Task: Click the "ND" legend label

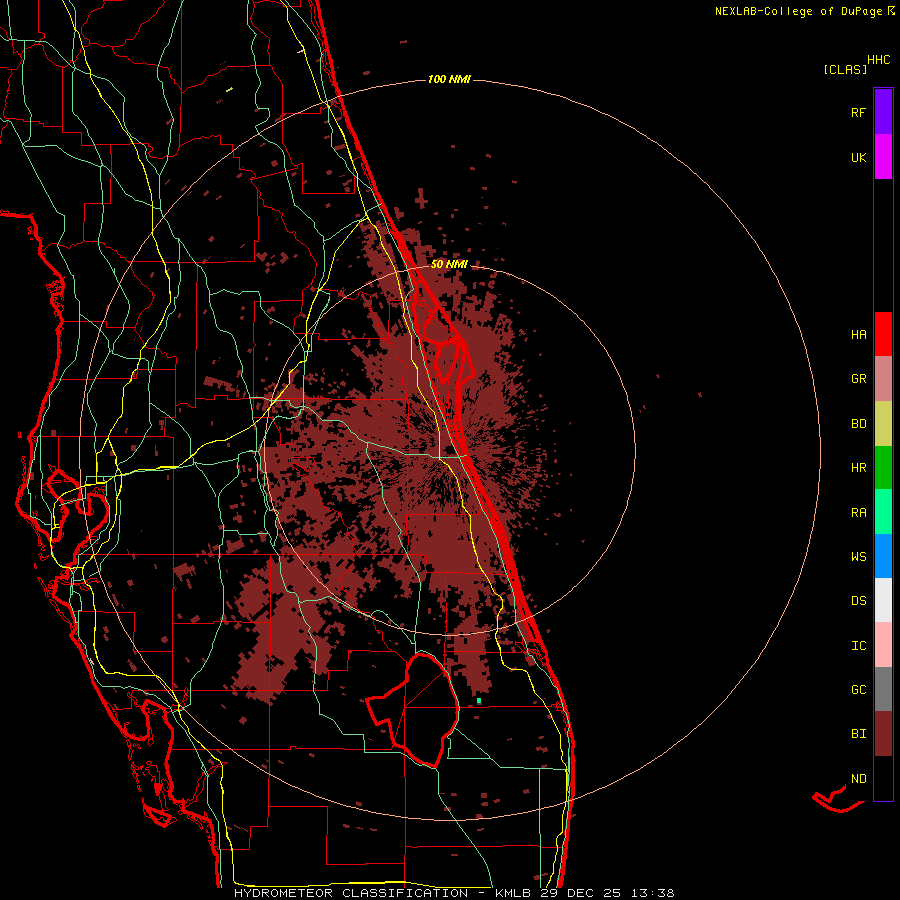Action: click(858, 779)
